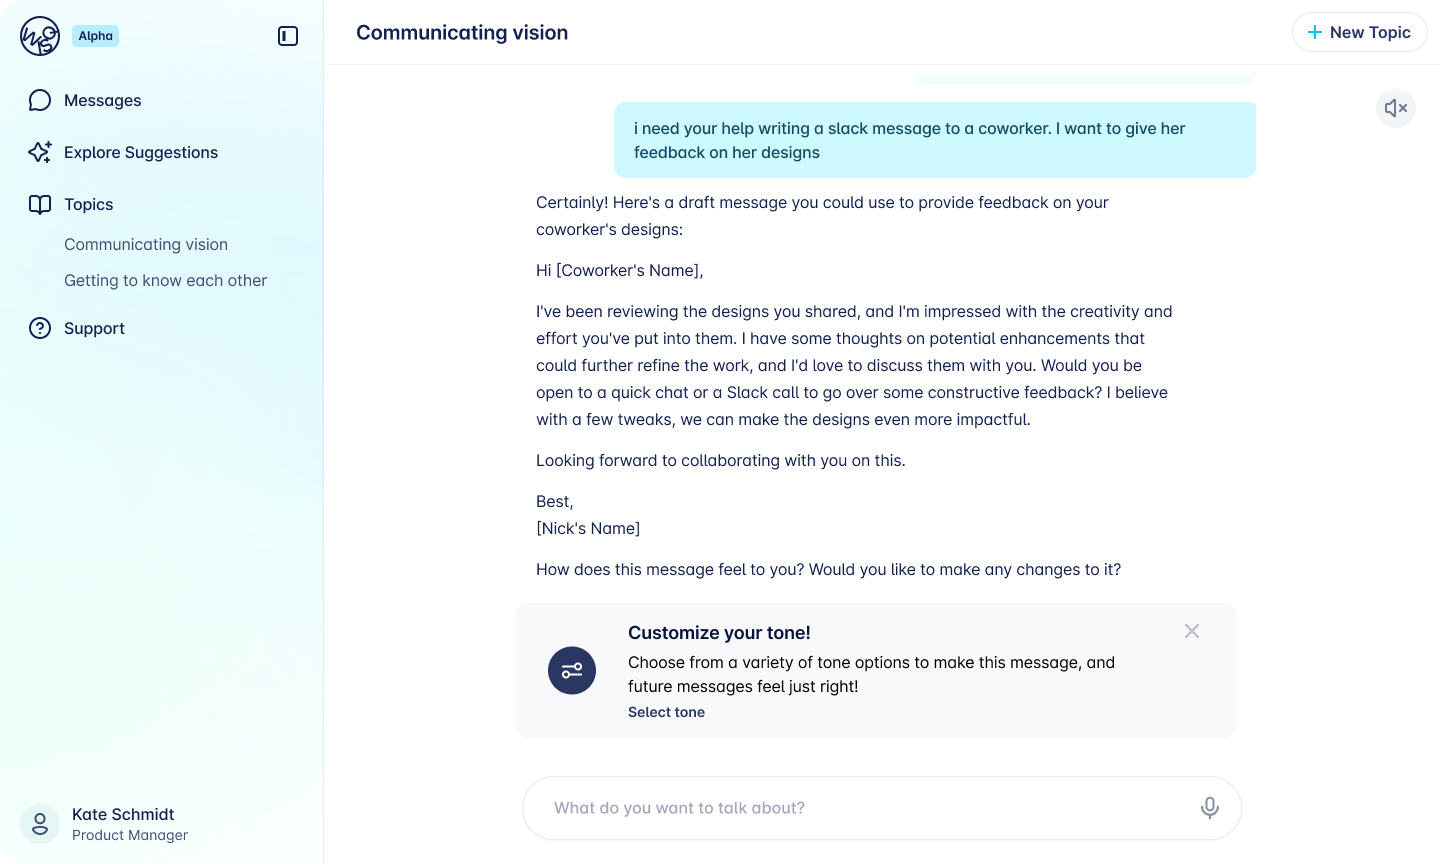Open Kate Schmidt's profile avatar
Viewport: 1440px width, 864px height.
pos(40,823)
